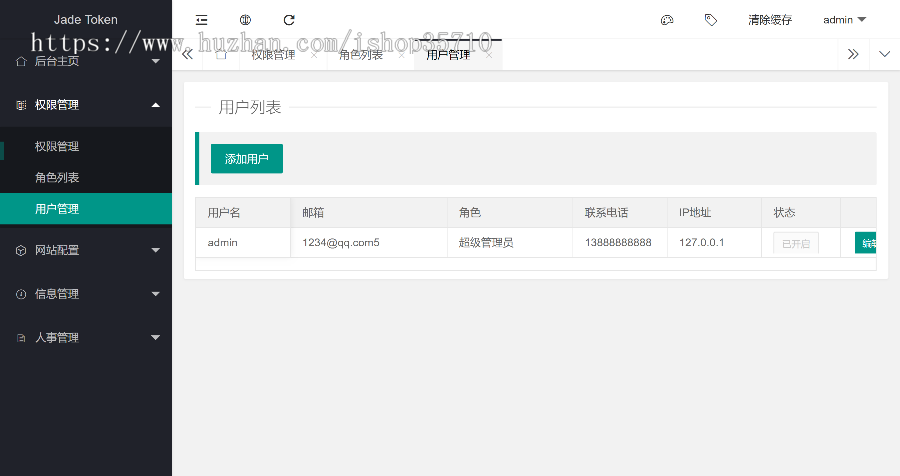Open the theme palette icon
Screen dimensions: 900x476
[x=667, y=20]
